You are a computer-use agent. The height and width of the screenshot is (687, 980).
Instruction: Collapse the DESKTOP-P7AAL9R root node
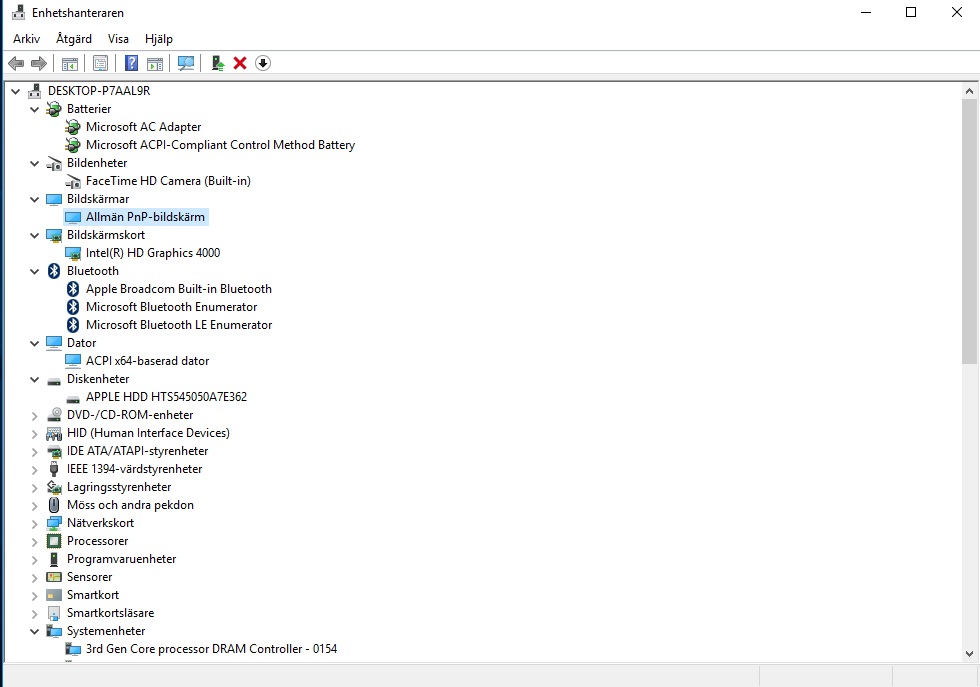[16, 91]
